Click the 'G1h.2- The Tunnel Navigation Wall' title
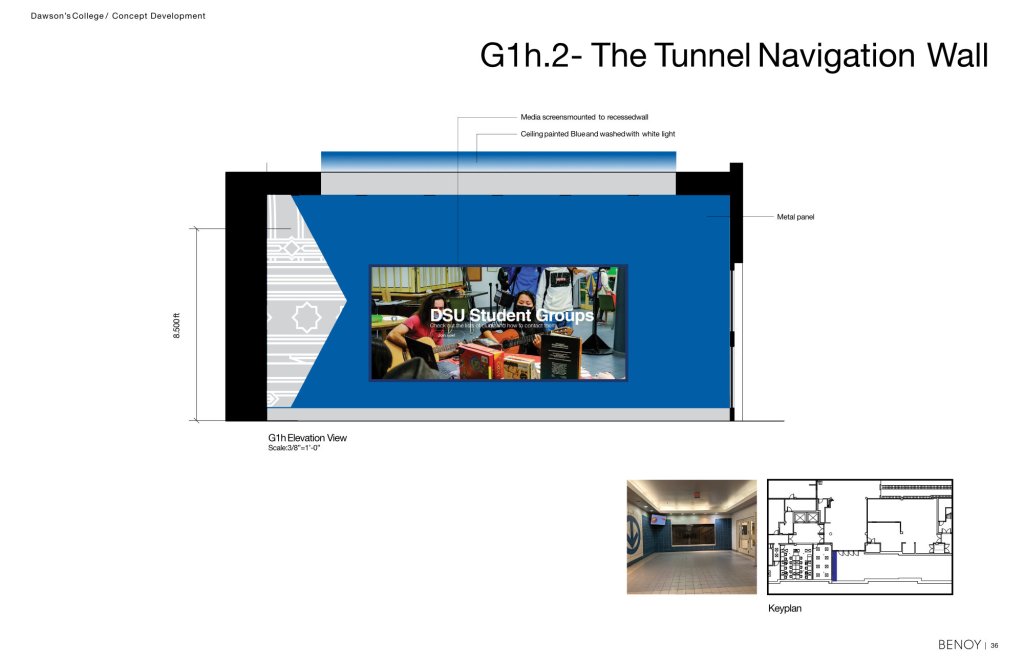The height and width of the screenshot is (662, 1024). click(x=733, y=54)
